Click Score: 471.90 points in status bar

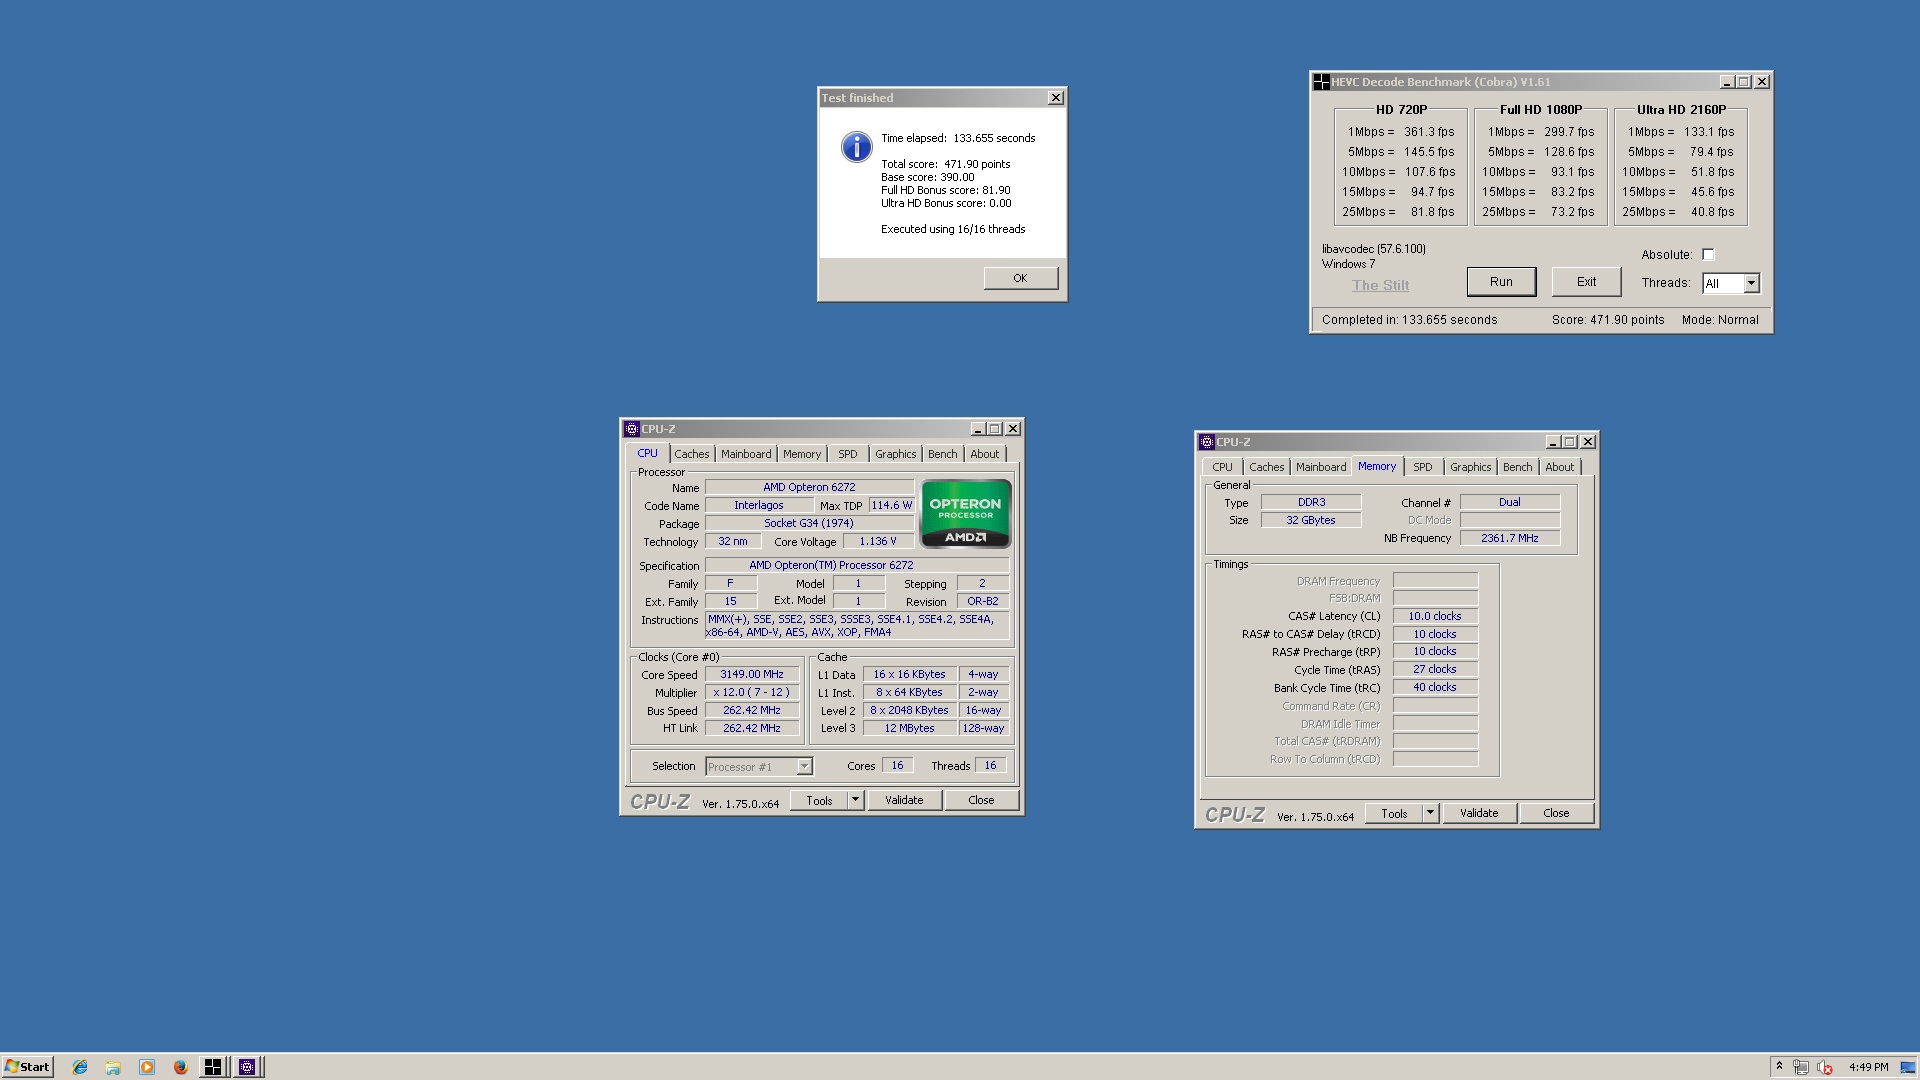(x=1608, y=320)
